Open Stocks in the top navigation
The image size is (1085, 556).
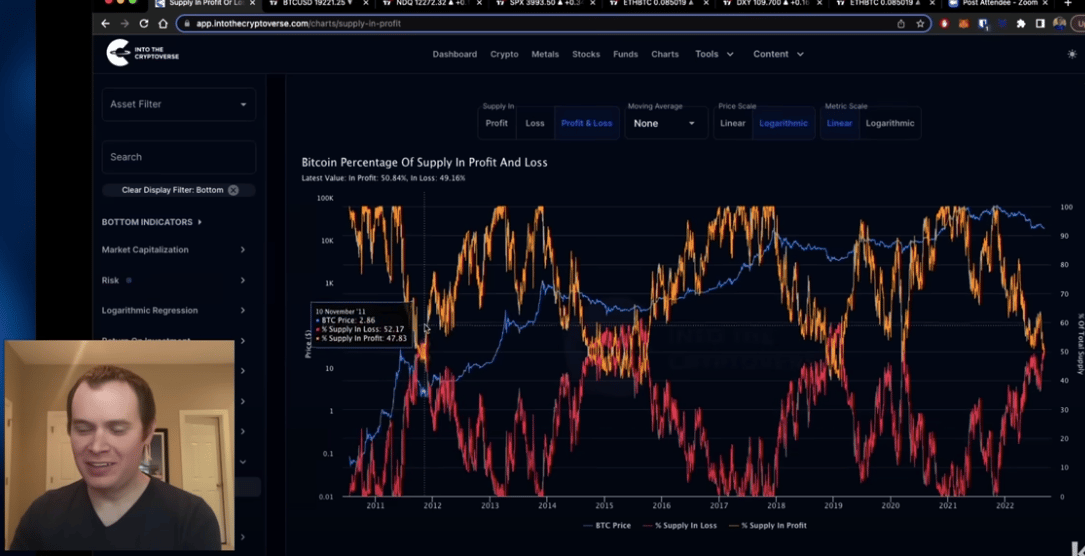click(x=586, y=54)
